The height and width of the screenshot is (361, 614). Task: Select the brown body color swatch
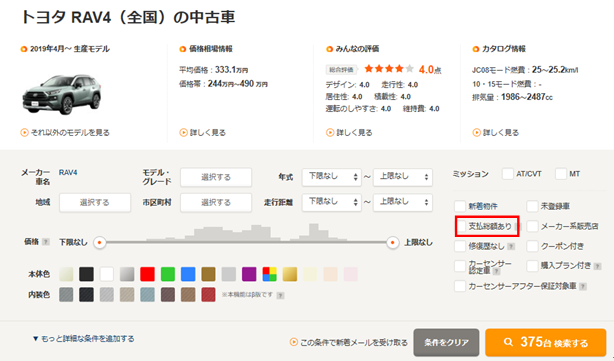(x=209, y=274)
